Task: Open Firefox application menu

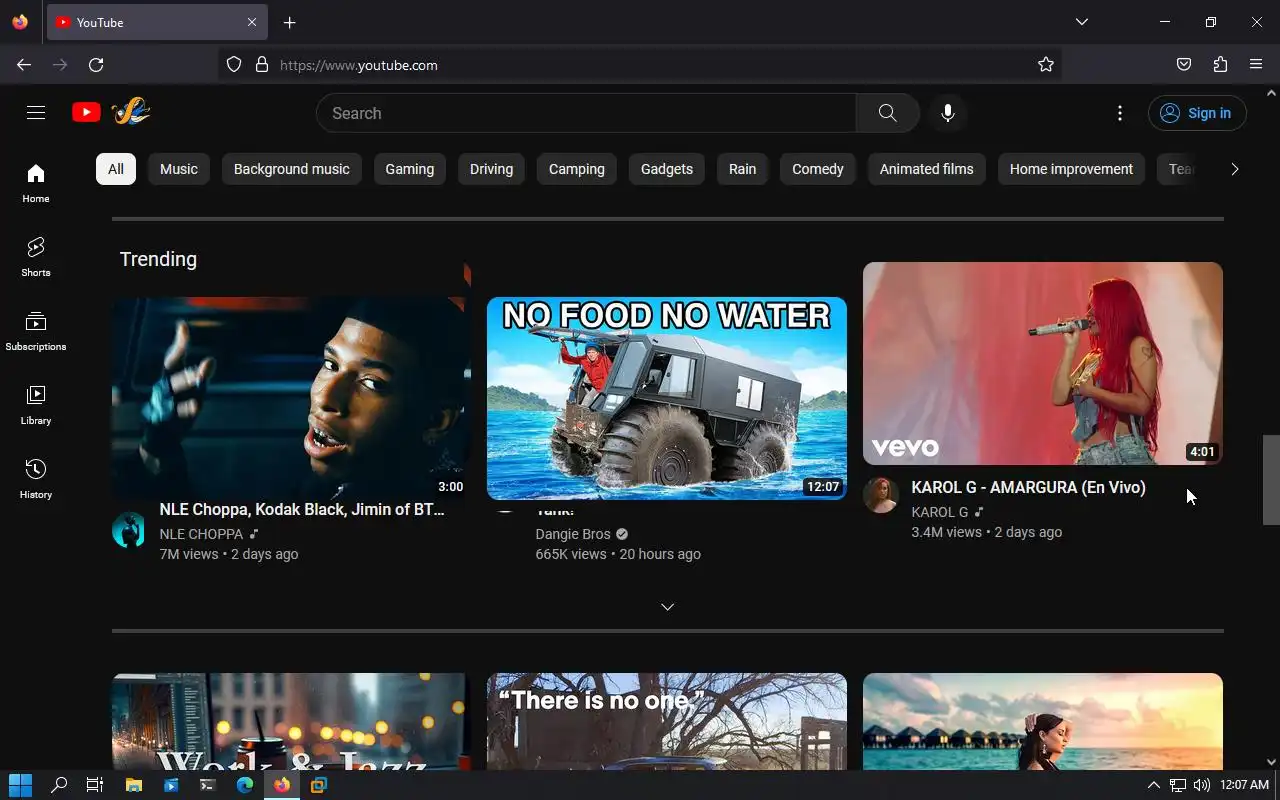Action: pyautogui.click(x=1256, y=65)
